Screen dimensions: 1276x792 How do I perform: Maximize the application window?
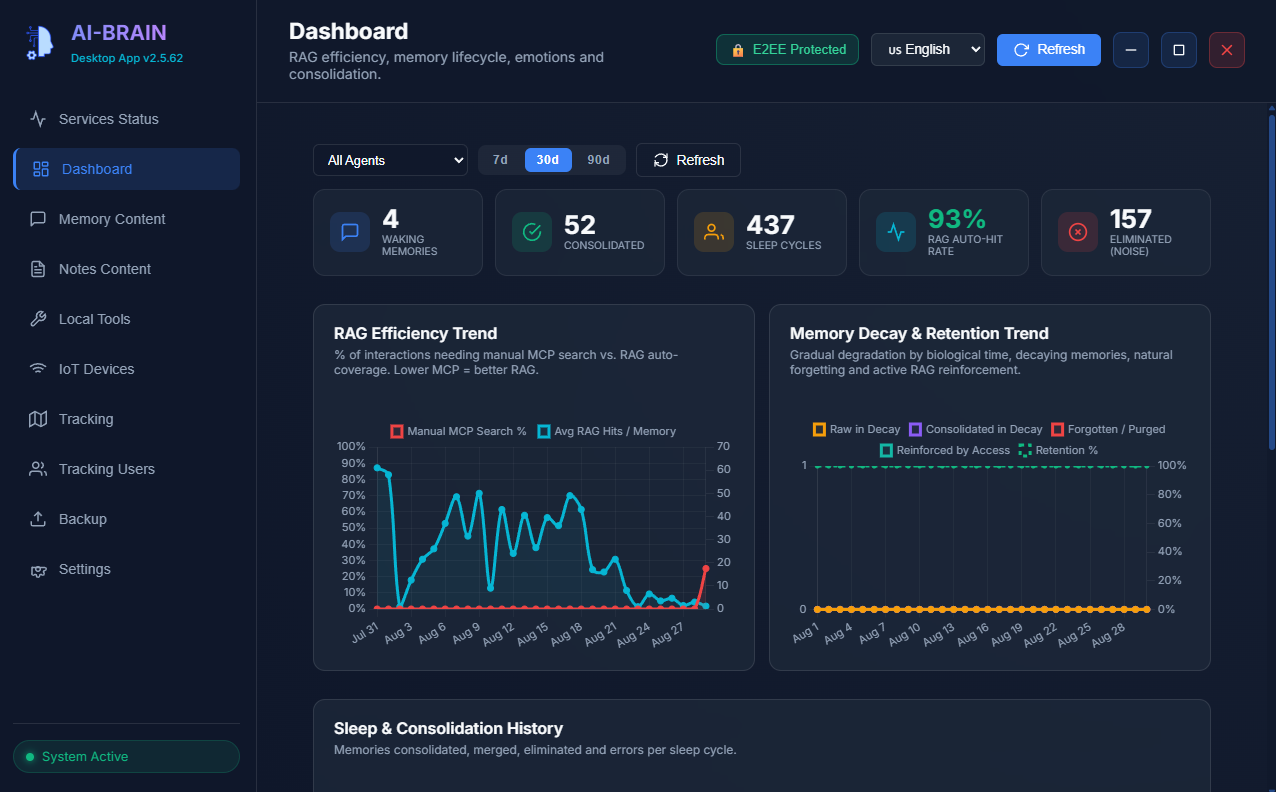pos(1179,50)
